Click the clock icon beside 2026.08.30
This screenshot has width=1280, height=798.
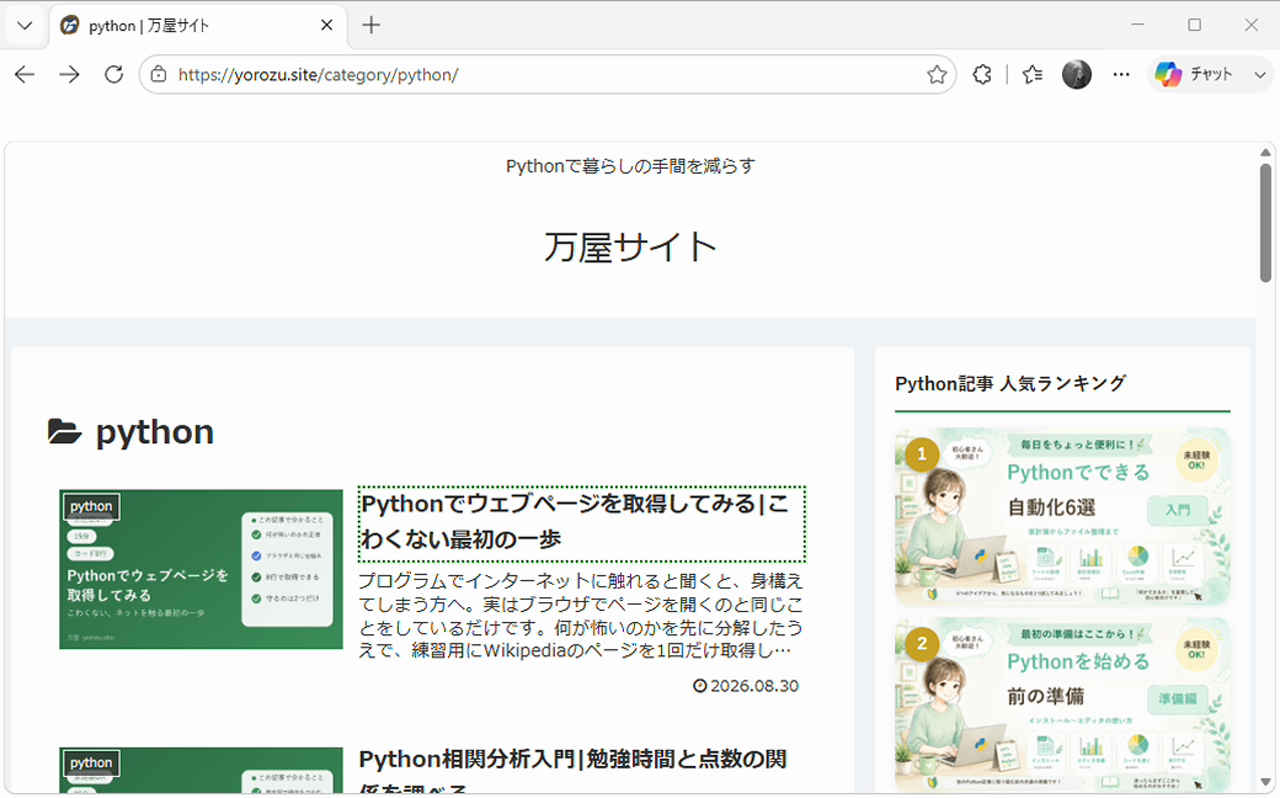[x=700, y=686]
